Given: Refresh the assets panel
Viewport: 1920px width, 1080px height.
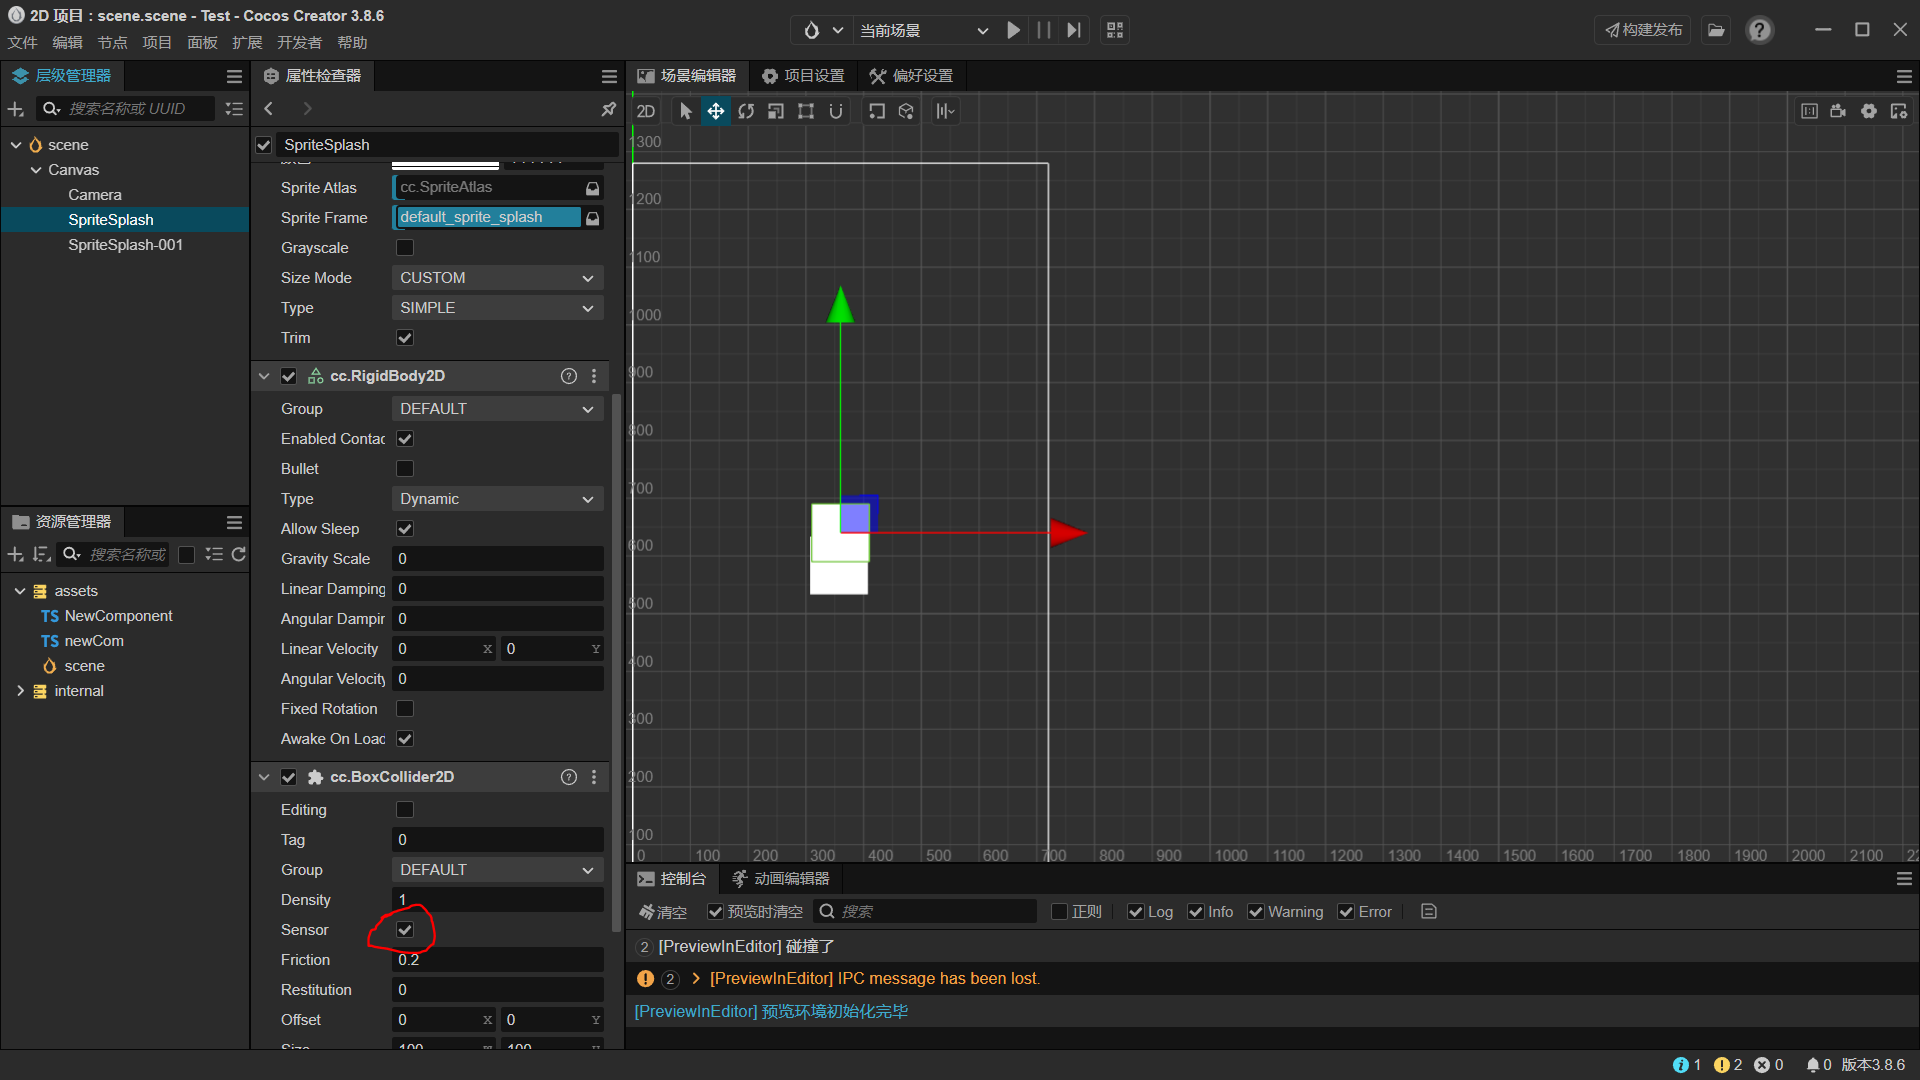Looking at the screenshot, I should pos(239,554).
